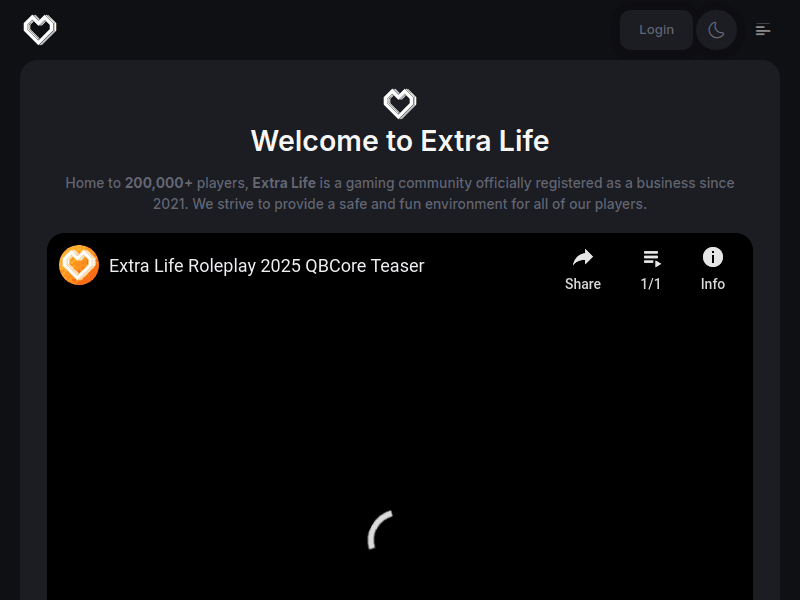Show video details with the Info icon
The width and height of the screenshot is (800, 600).
point(713,257)
